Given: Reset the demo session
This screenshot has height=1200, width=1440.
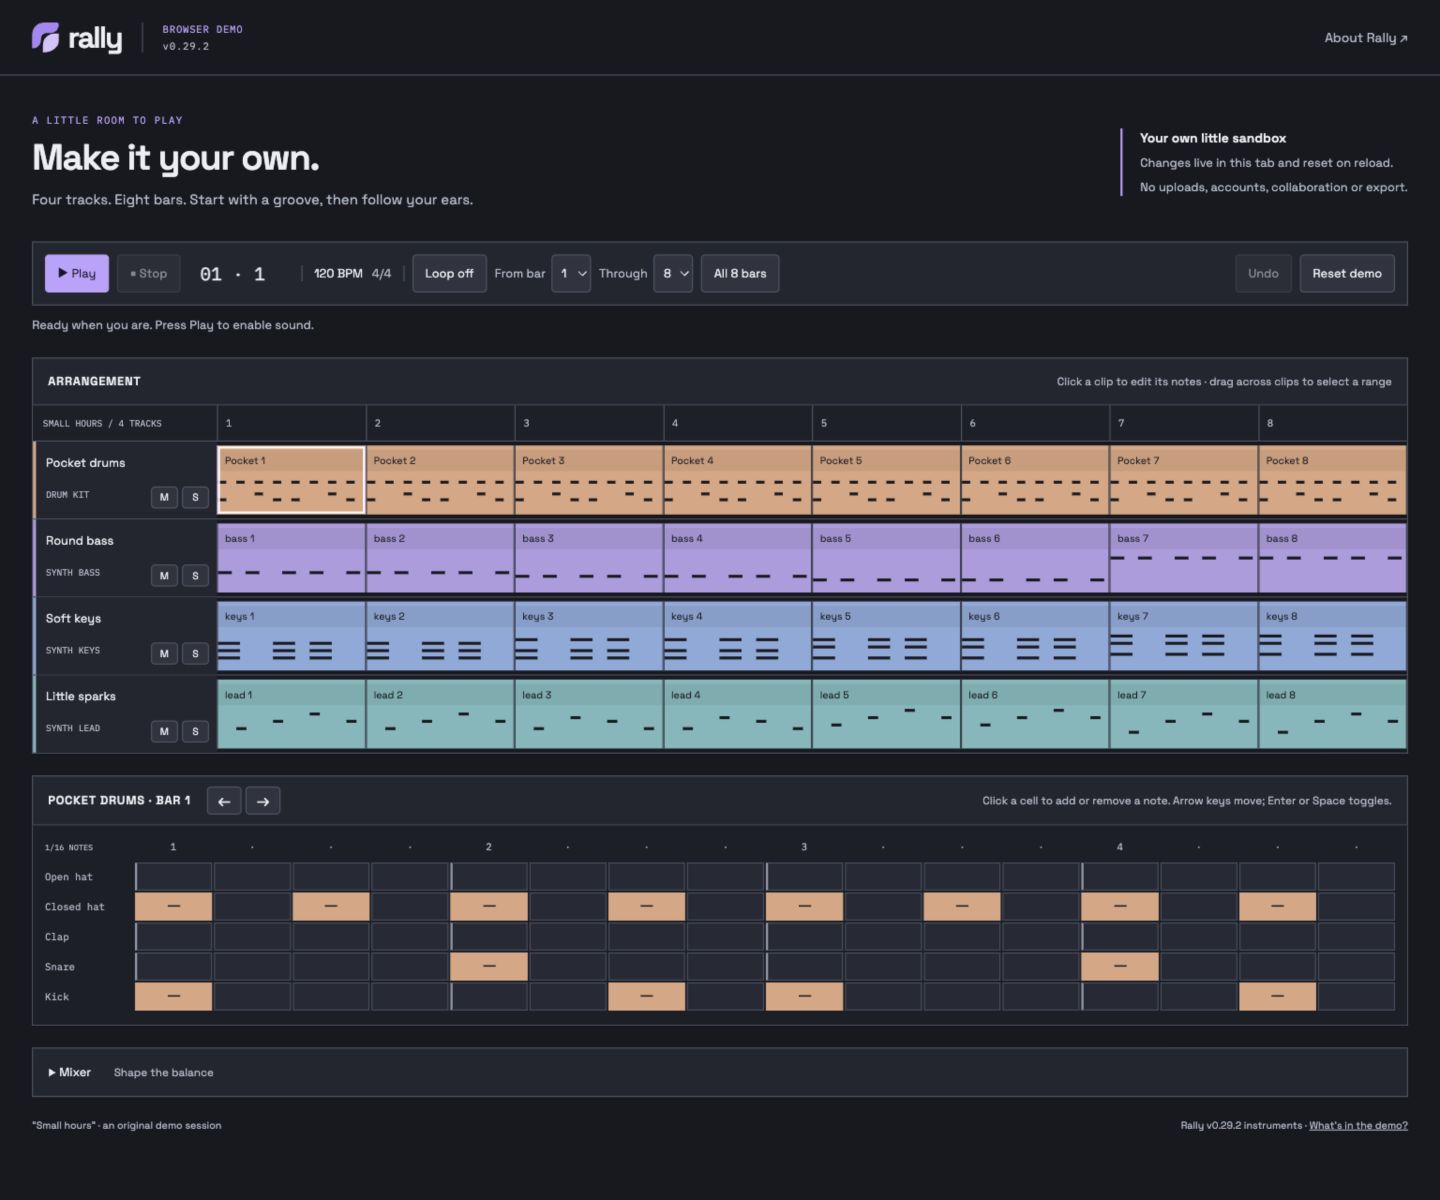Looking at the screenshot, I should click(x=1347, y=273).
